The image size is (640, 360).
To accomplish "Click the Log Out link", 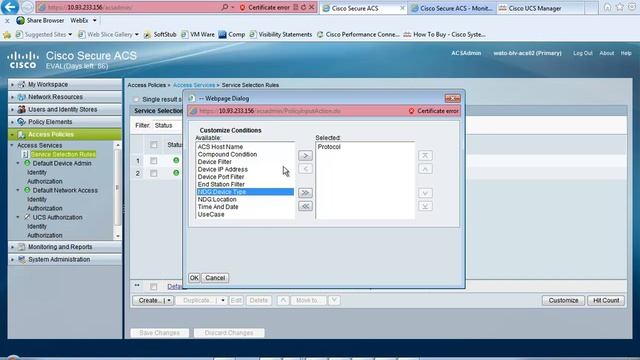I will (582, 53).
